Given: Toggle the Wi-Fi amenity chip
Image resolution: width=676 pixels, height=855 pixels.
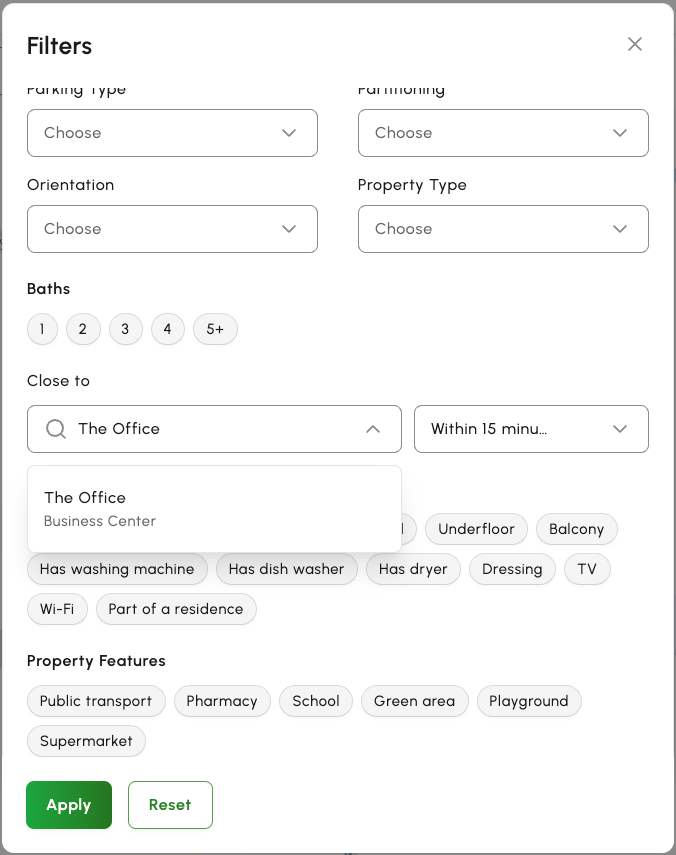Looking at the screenshot, I should pyautogui.click(x=57, y=609).
